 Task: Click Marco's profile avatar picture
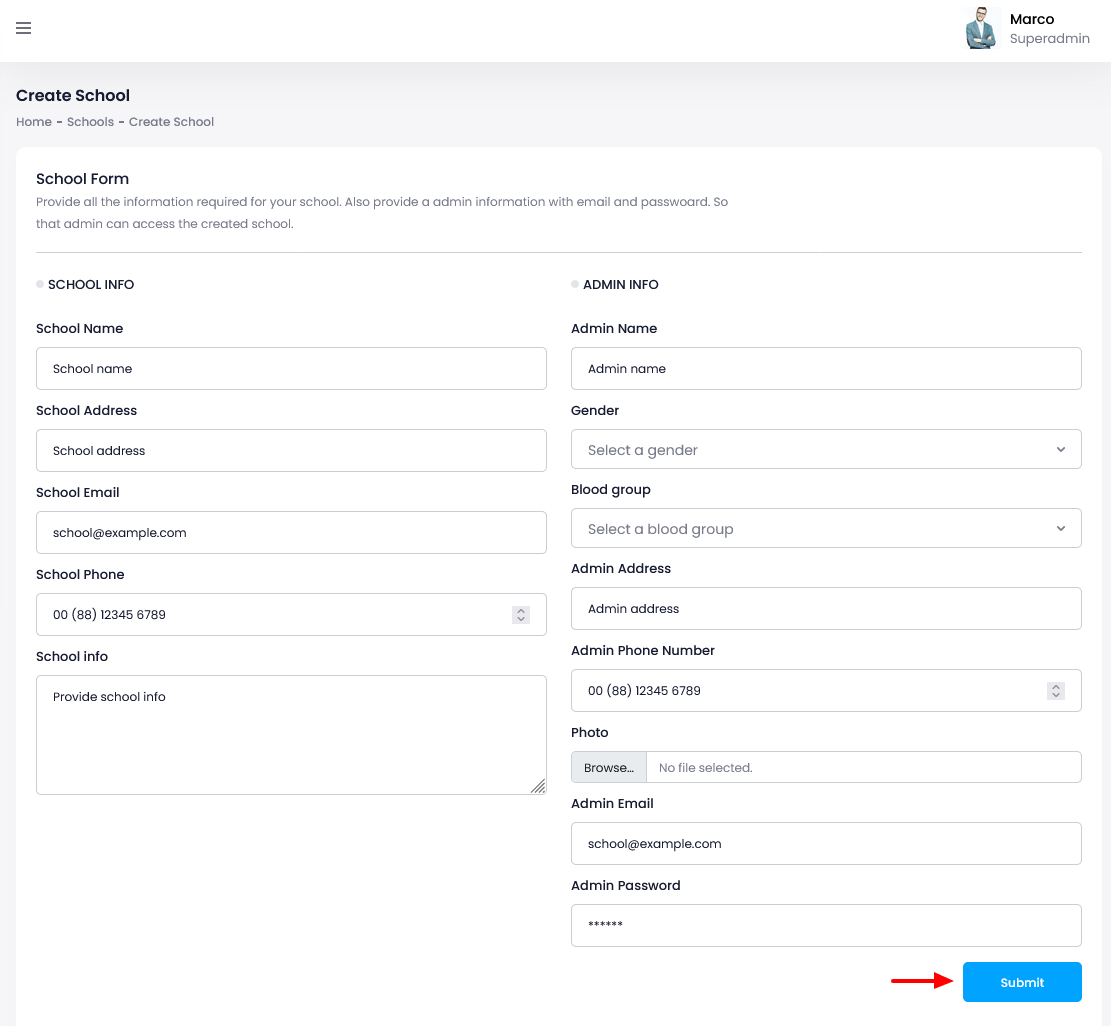coord(982,29)
